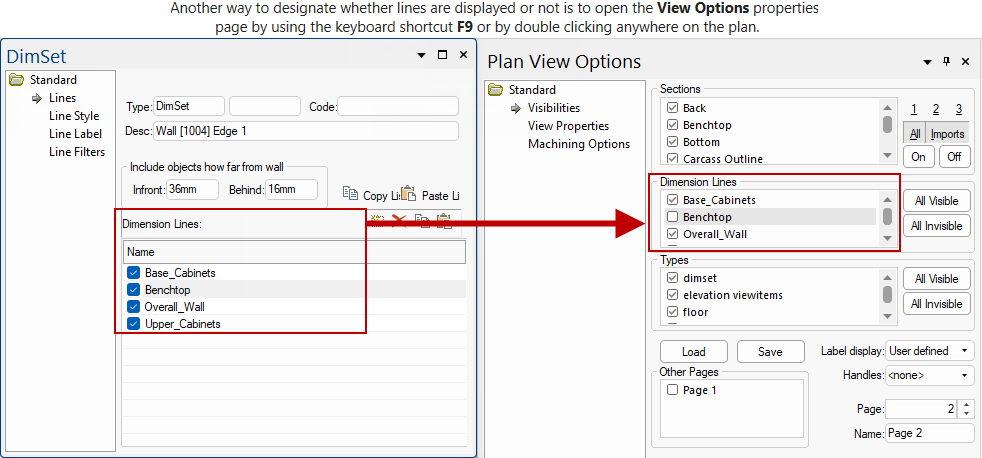Click the Load button
The image size is (982, 458).
(x=694, y=351)
